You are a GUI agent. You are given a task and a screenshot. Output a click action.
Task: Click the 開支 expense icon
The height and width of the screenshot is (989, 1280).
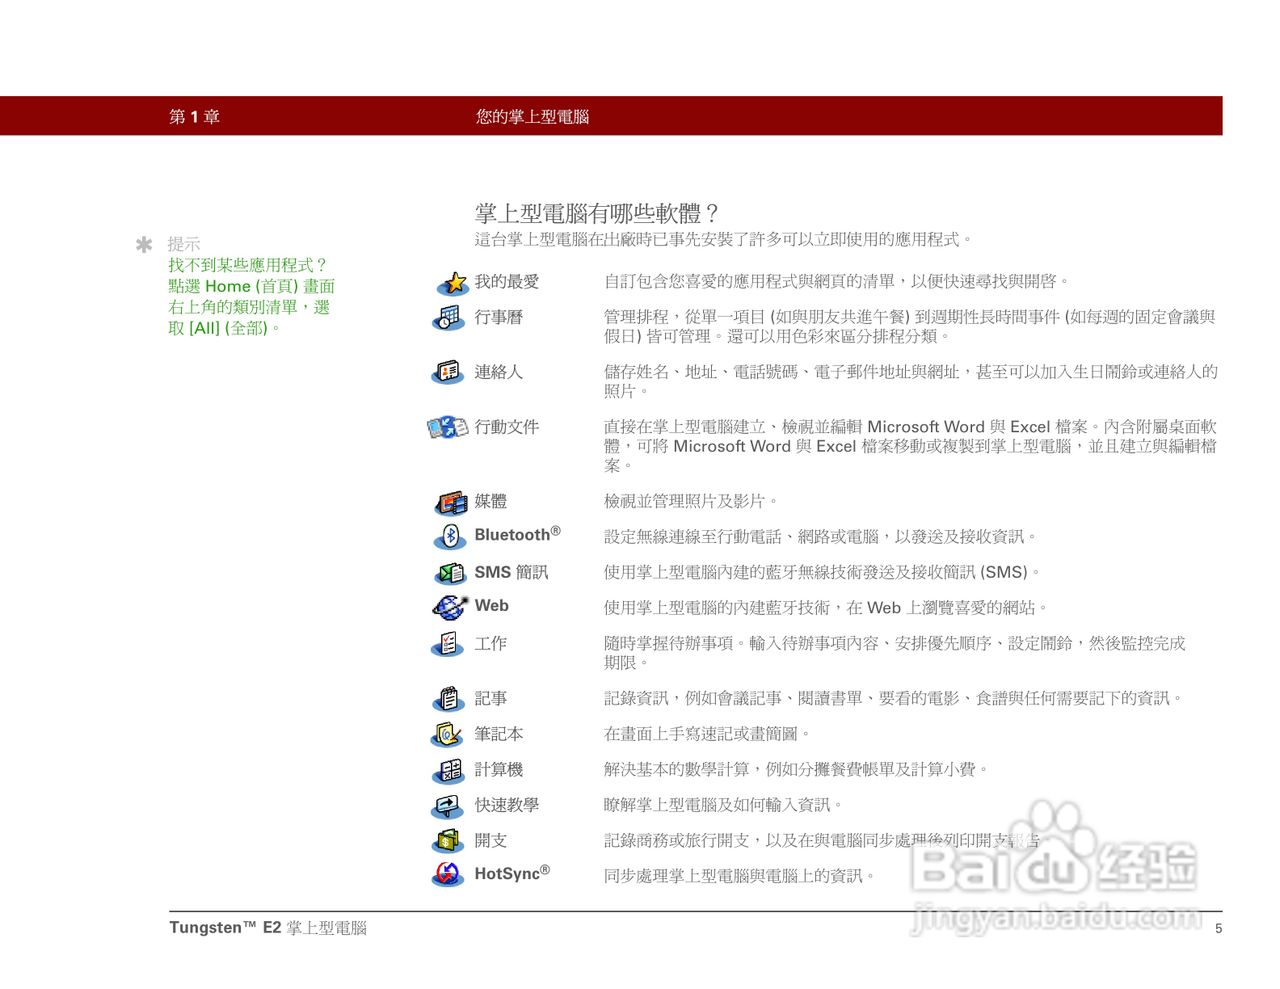[x=449, y=841]
